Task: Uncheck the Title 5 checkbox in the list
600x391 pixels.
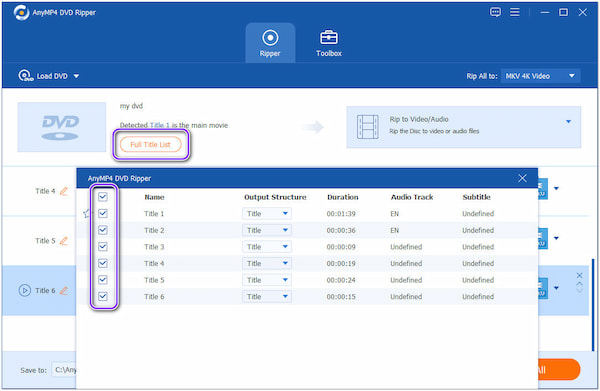Action: tap(103, 280)
